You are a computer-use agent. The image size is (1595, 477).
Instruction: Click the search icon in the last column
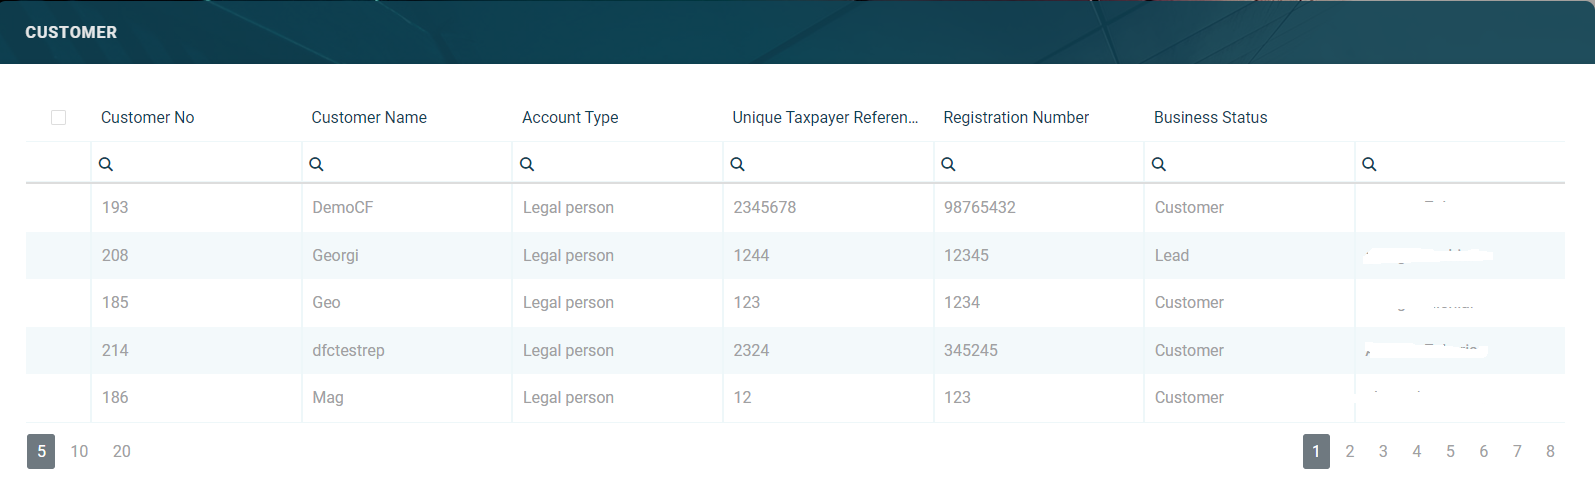click(1369, 164)
